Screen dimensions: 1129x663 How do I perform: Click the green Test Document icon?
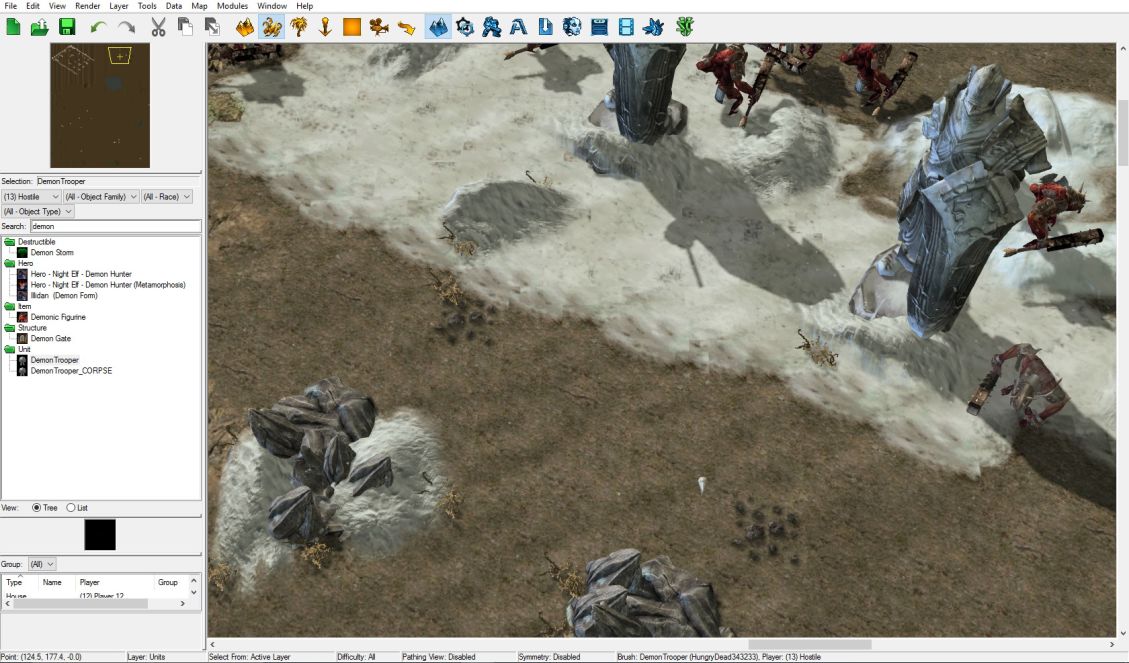685,27
